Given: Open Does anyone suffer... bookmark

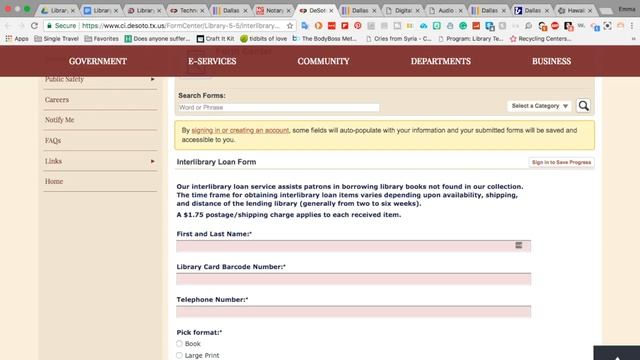Looking at the screenshot, I should click(x=157, y=39).
